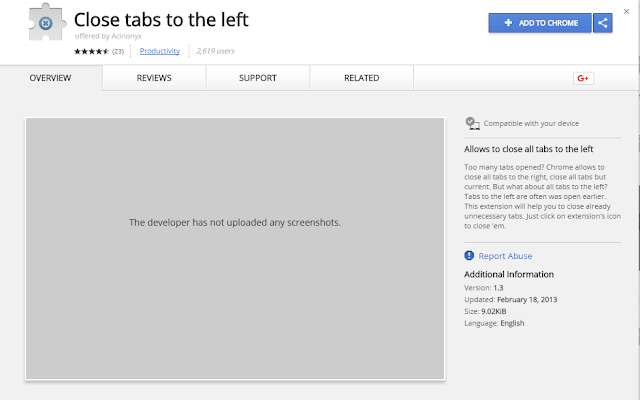
Task: Click the five-star rating icons
Action: coord(91,51)
